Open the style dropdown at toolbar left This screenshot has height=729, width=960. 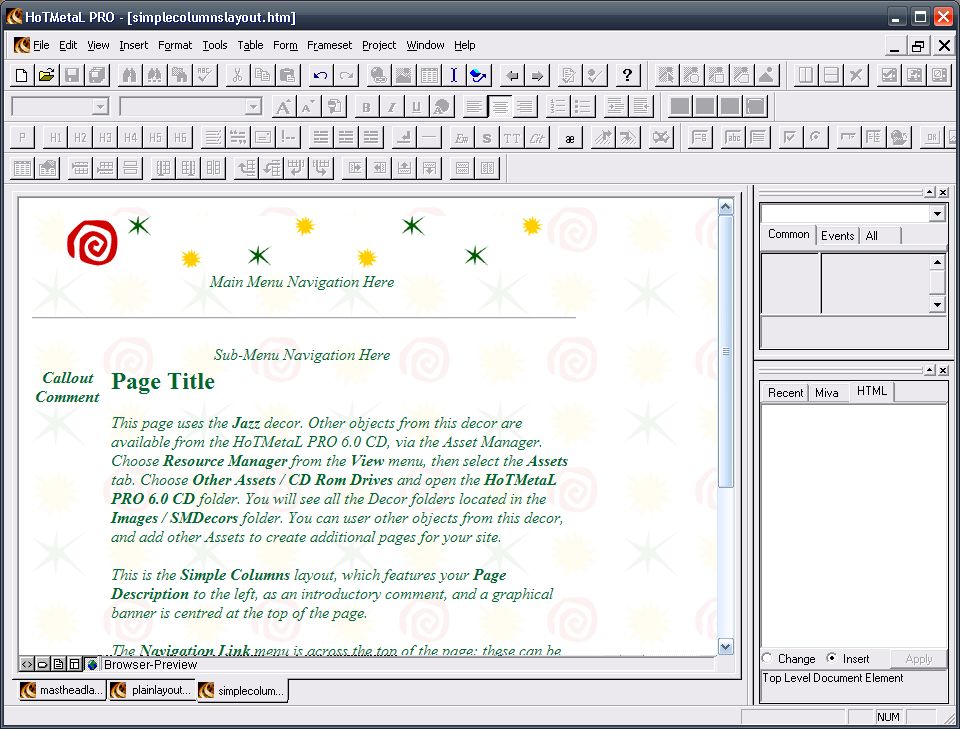coord(99,107)
